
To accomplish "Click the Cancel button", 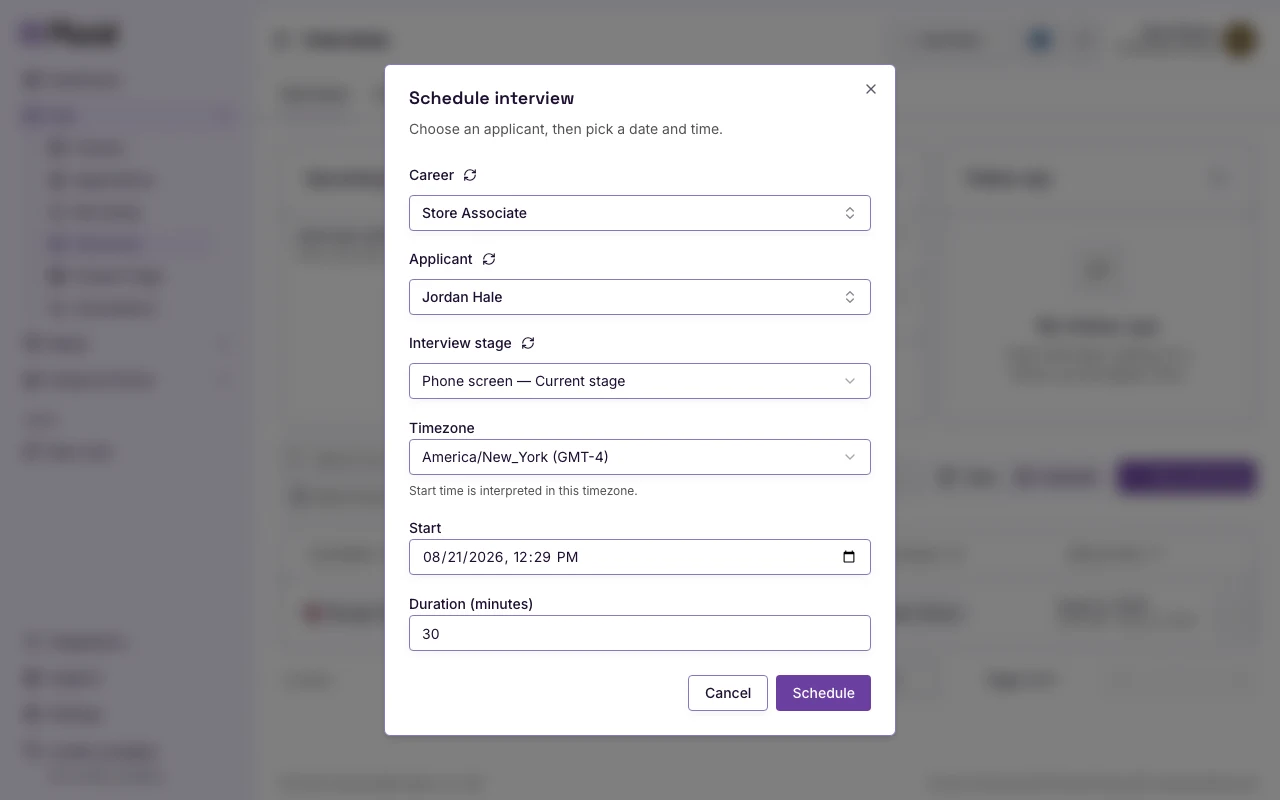I will point(728,693).
